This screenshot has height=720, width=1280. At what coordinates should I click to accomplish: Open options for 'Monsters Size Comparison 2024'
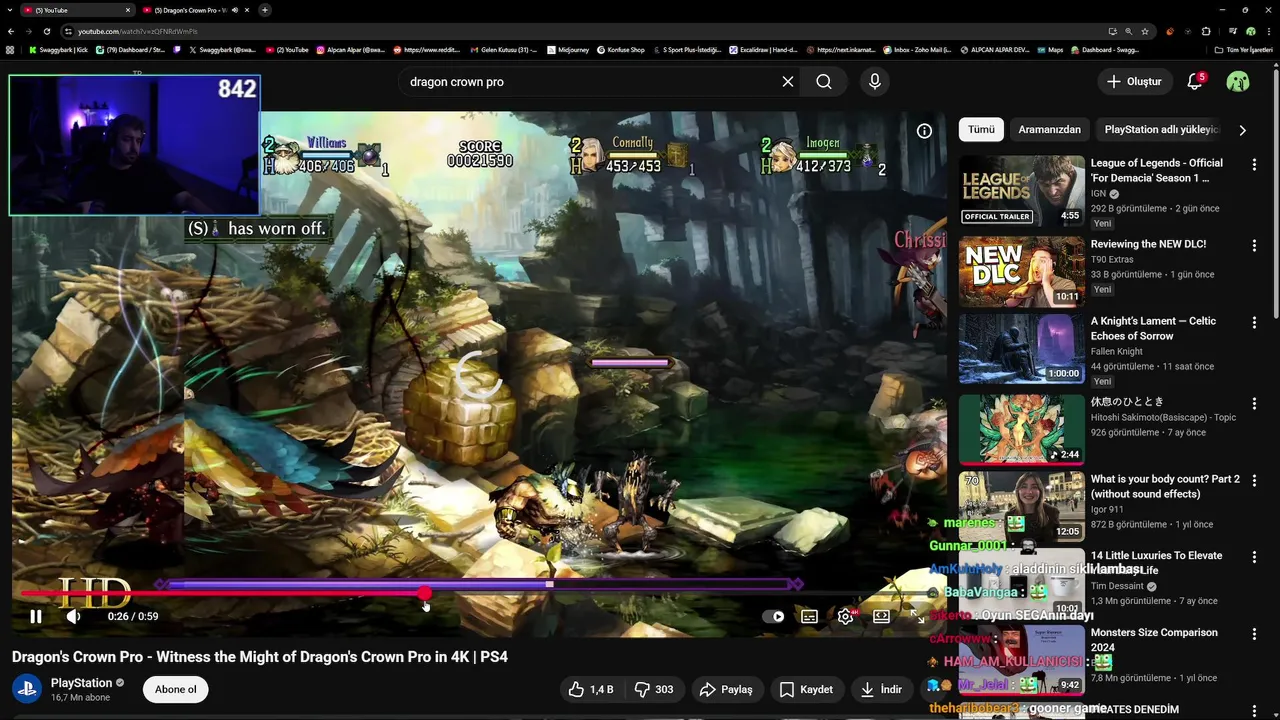(1254, 634)
